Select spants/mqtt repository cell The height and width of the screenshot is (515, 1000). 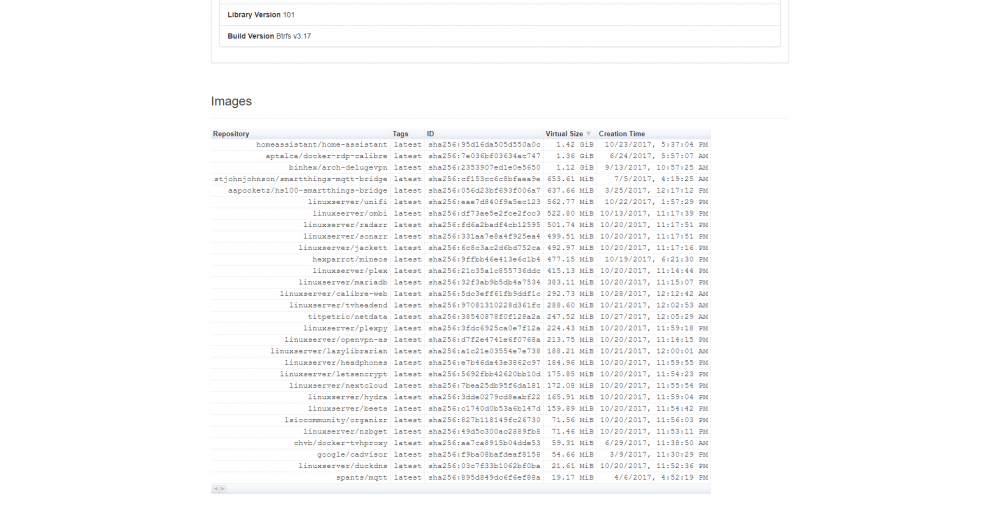pyautogui.click(x=362, y=477)
